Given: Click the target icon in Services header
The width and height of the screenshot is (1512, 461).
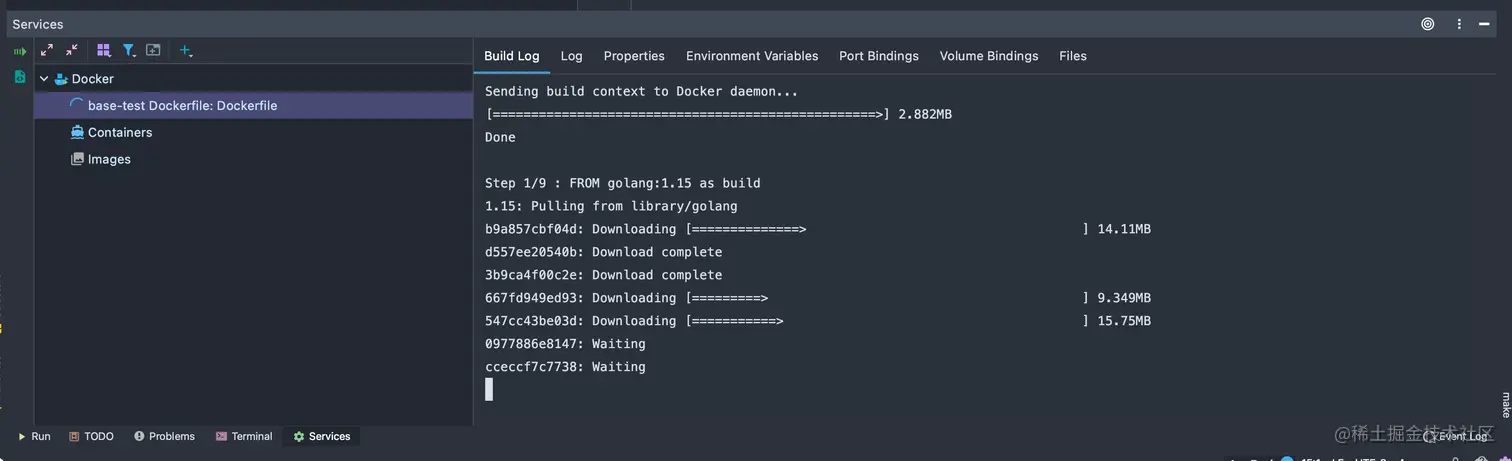Looking at the screenshot, I should tap(1427, 24).
